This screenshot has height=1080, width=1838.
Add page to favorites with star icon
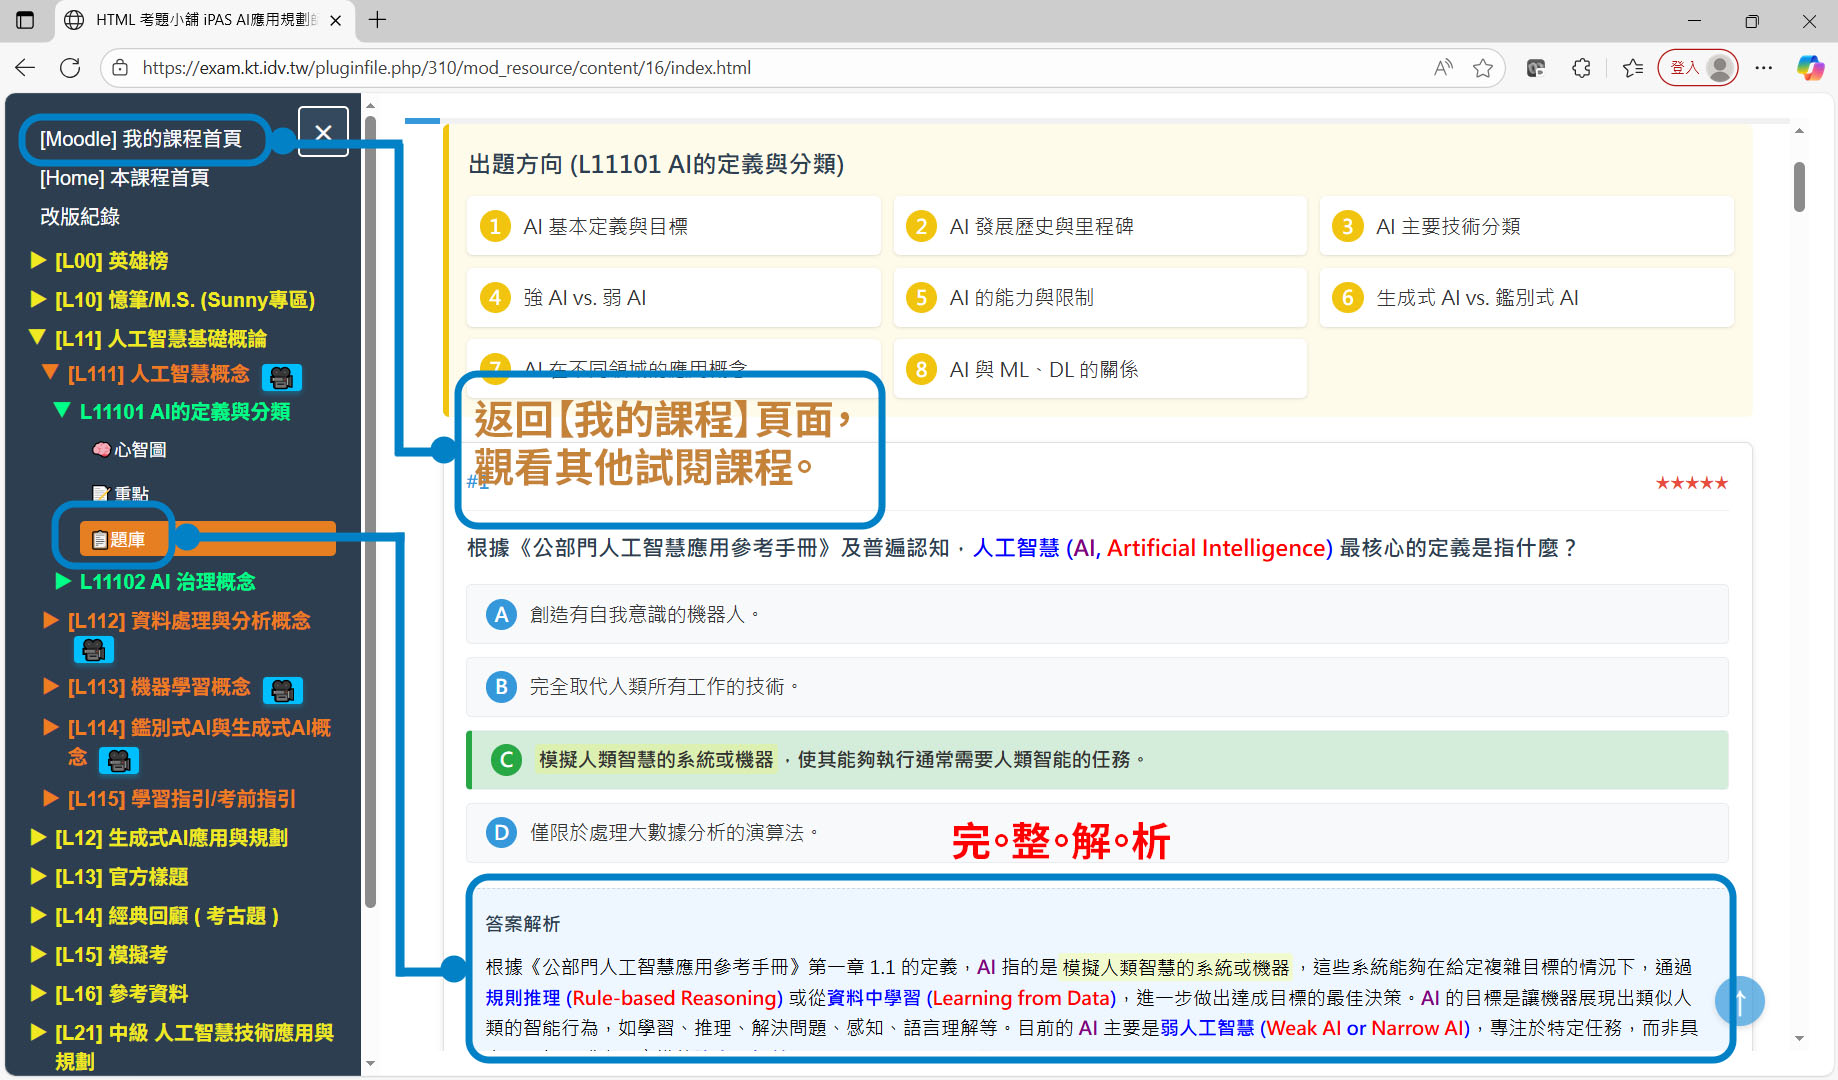click(x=1483, y=68)
